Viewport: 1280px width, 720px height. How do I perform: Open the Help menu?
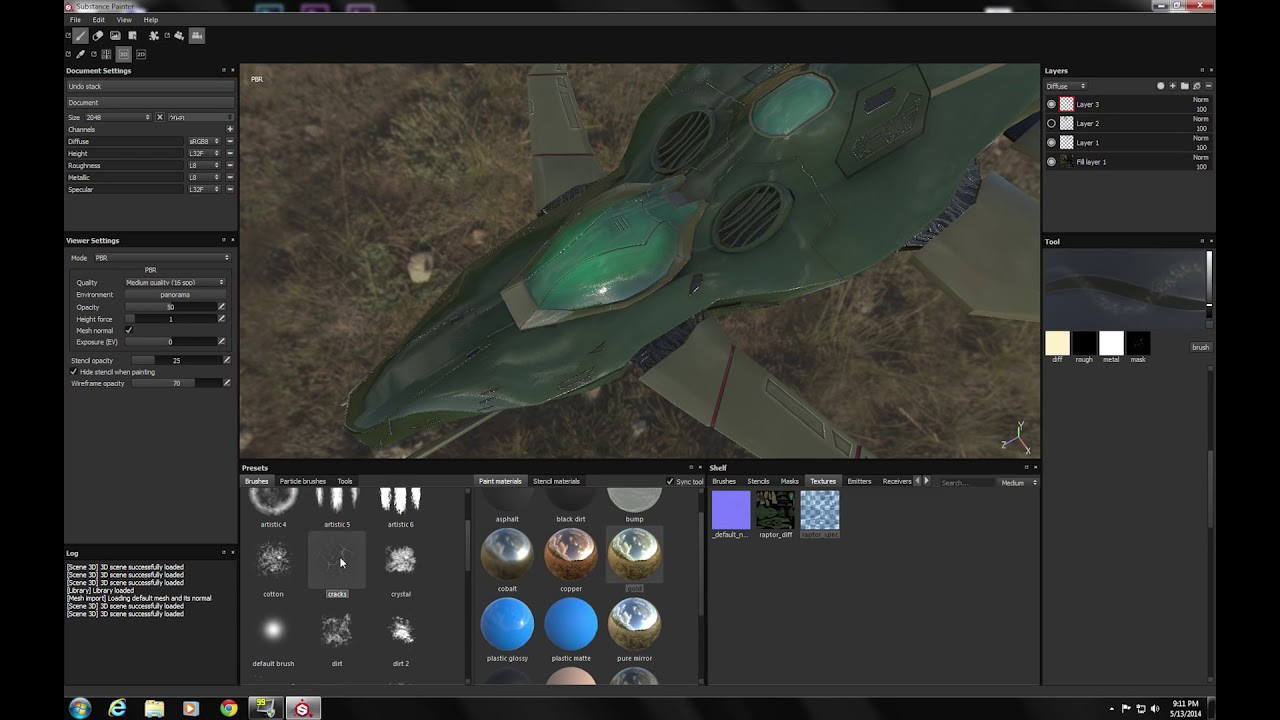tap(150, 20)
